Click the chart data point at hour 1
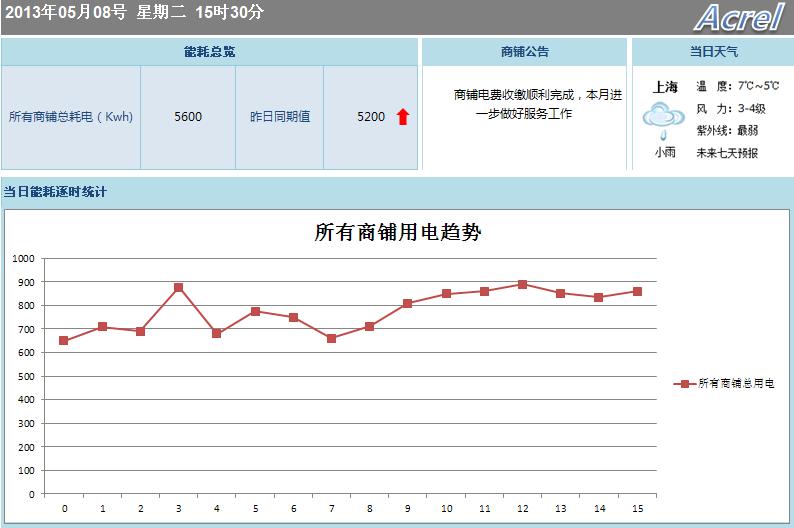Image resolution: width=794 pixels, height=528 pixels. [102, 327]
